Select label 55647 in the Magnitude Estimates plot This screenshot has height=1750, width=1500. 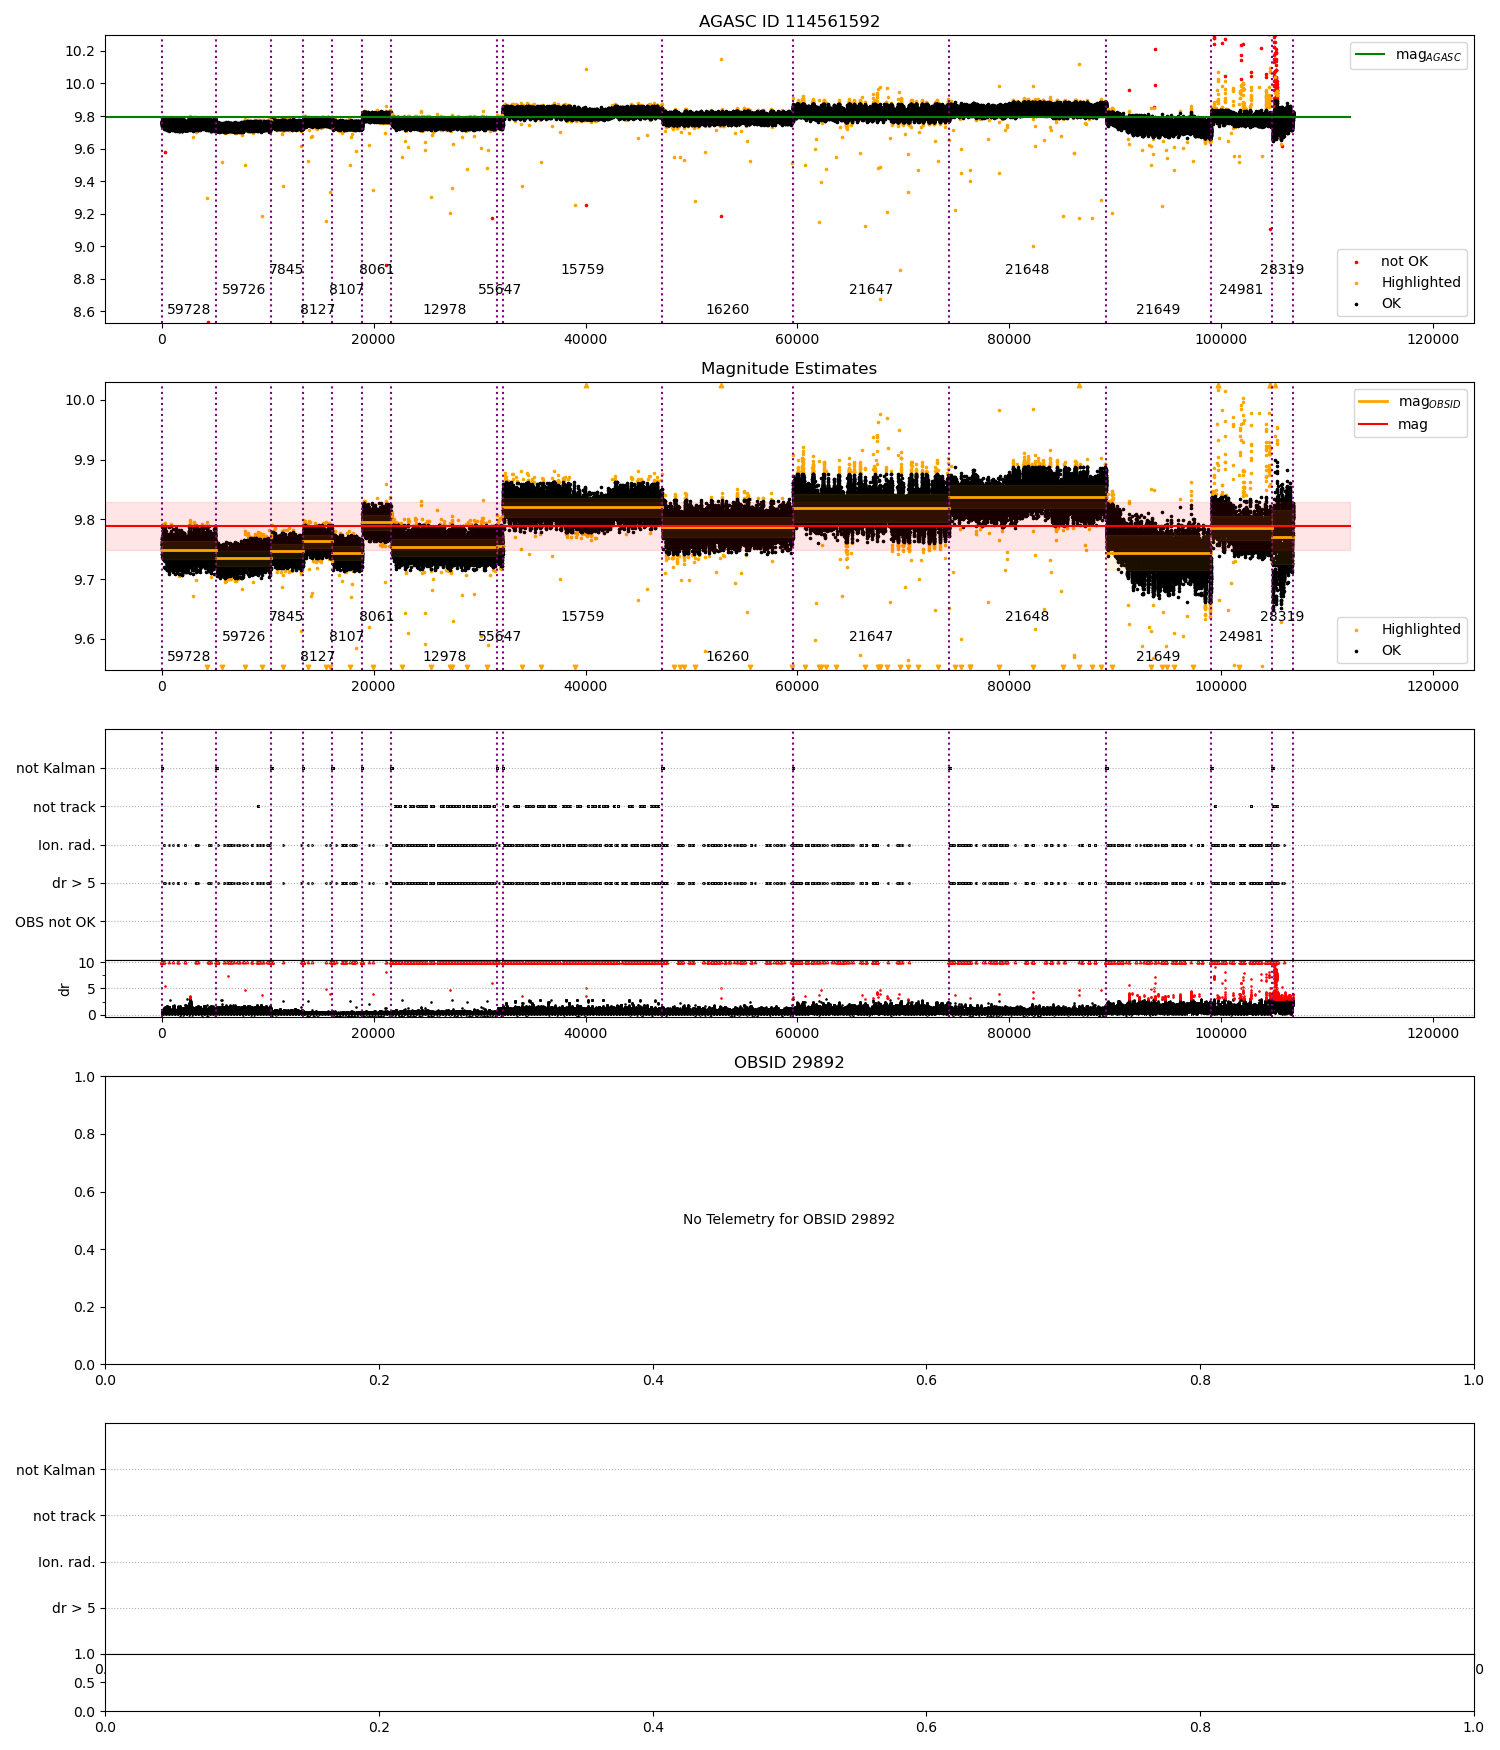(500, 637)
